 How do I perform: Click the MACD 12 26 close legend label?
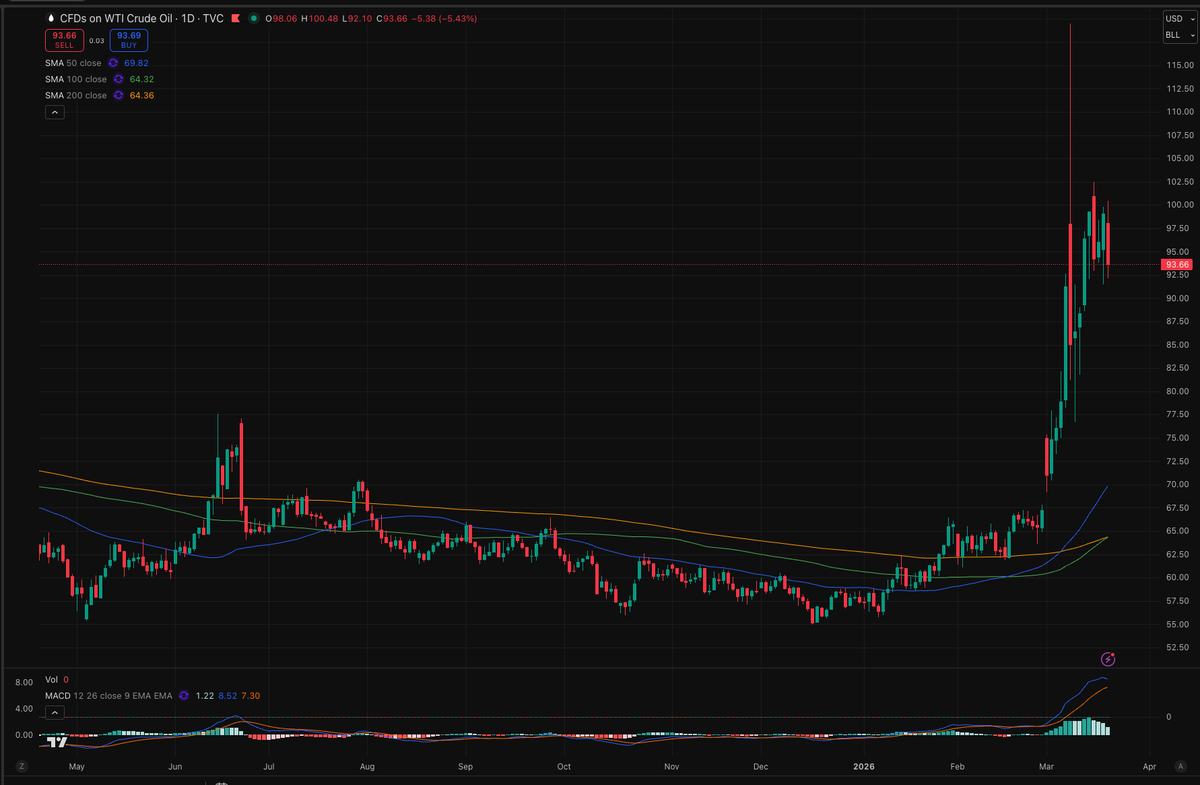[x=109, y=695]
